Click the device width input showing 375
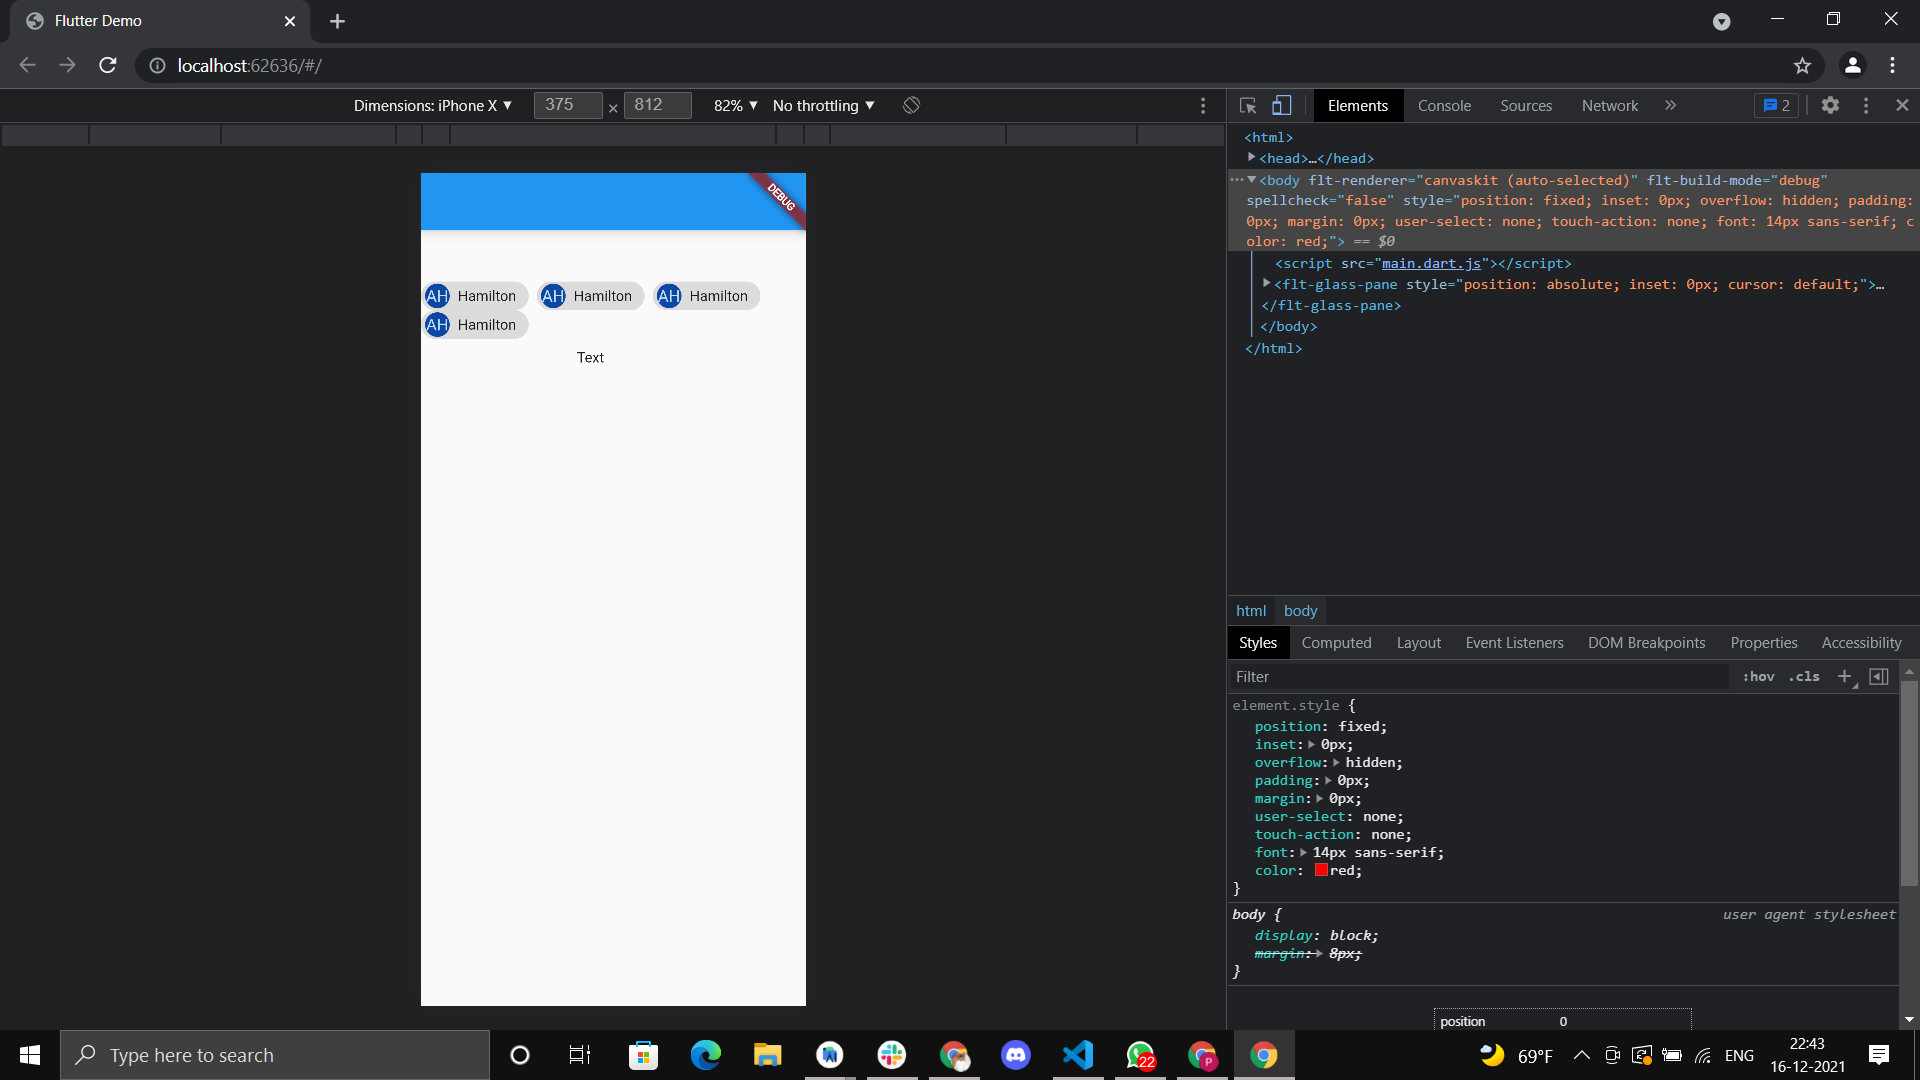This screenshot has width=1920, height=1080. coord(568,105)
